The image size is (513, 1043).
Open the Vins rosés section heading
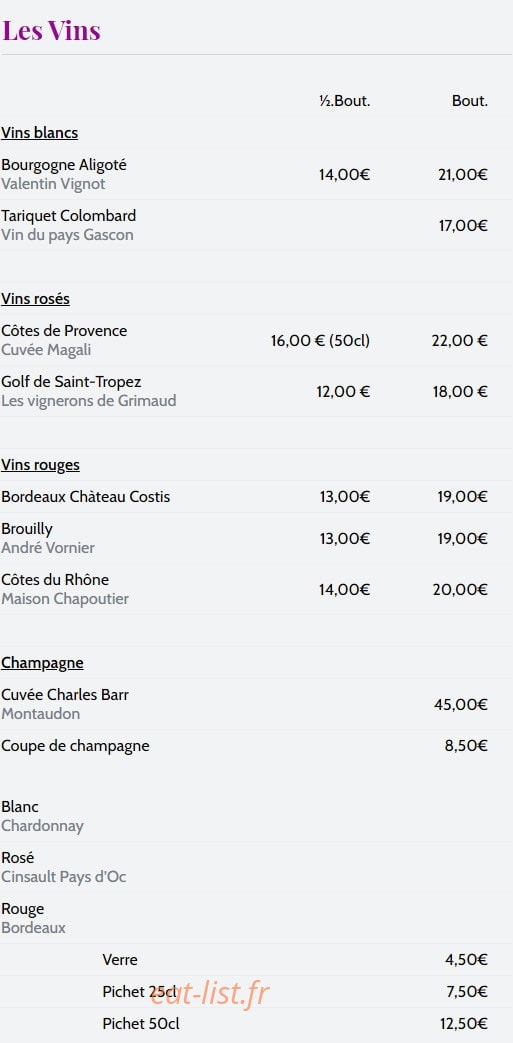[x=35, y=299]
